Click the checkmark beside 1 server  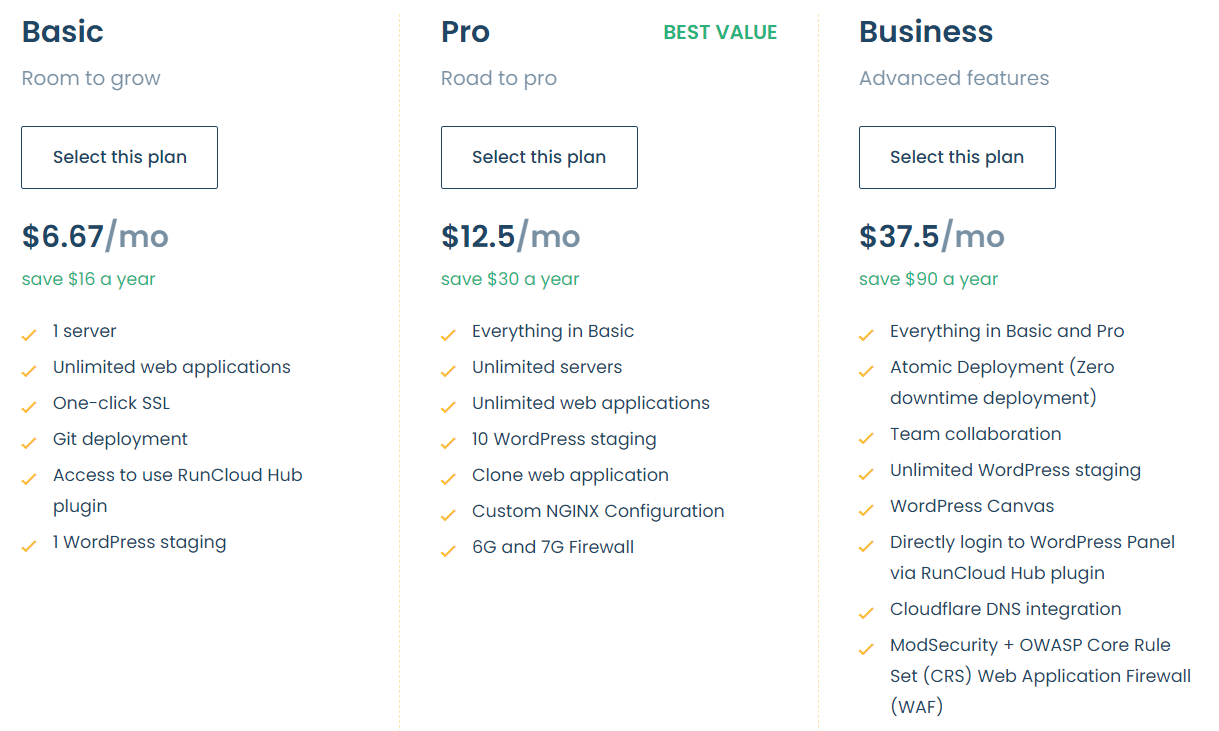[29, 333]
